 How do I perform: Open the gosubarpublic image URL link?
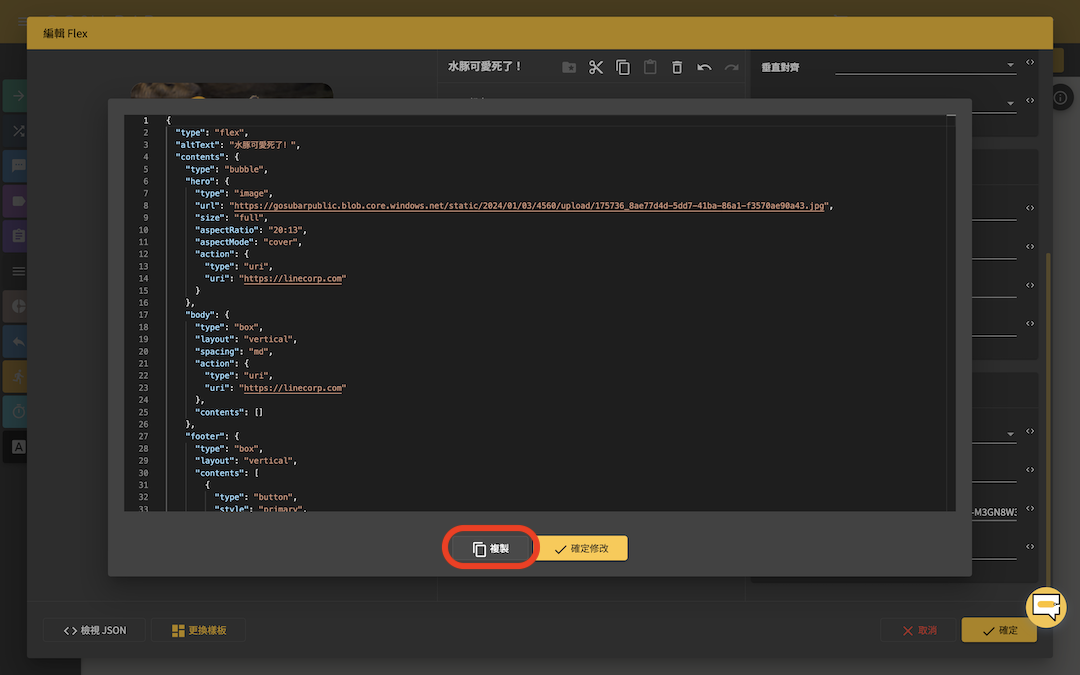pyautogui.click(x=529, y=206)
